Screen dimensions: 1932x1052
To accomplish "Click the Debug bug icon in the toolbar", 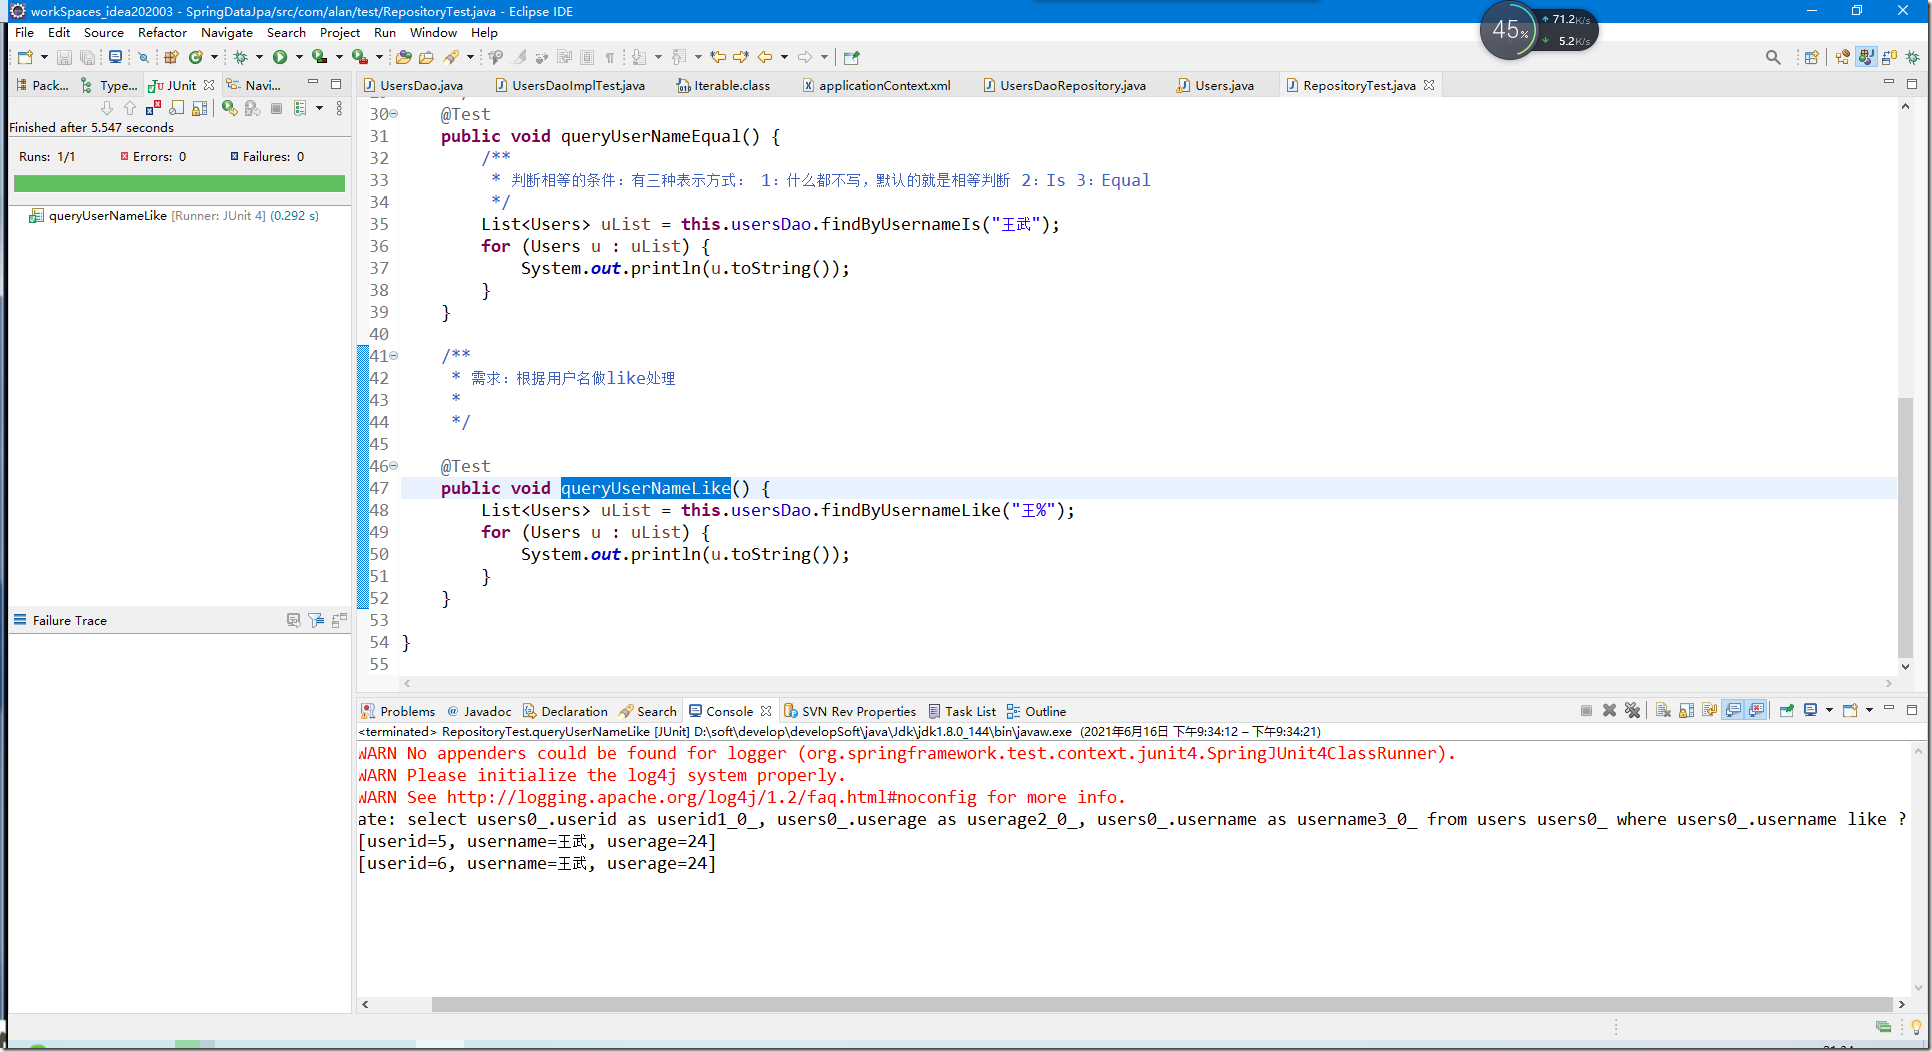I will tap(240, 57).
